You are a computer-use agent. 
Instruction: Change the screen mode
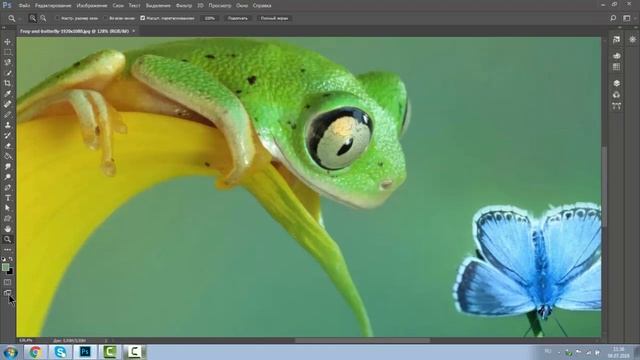tap(7, 293)
